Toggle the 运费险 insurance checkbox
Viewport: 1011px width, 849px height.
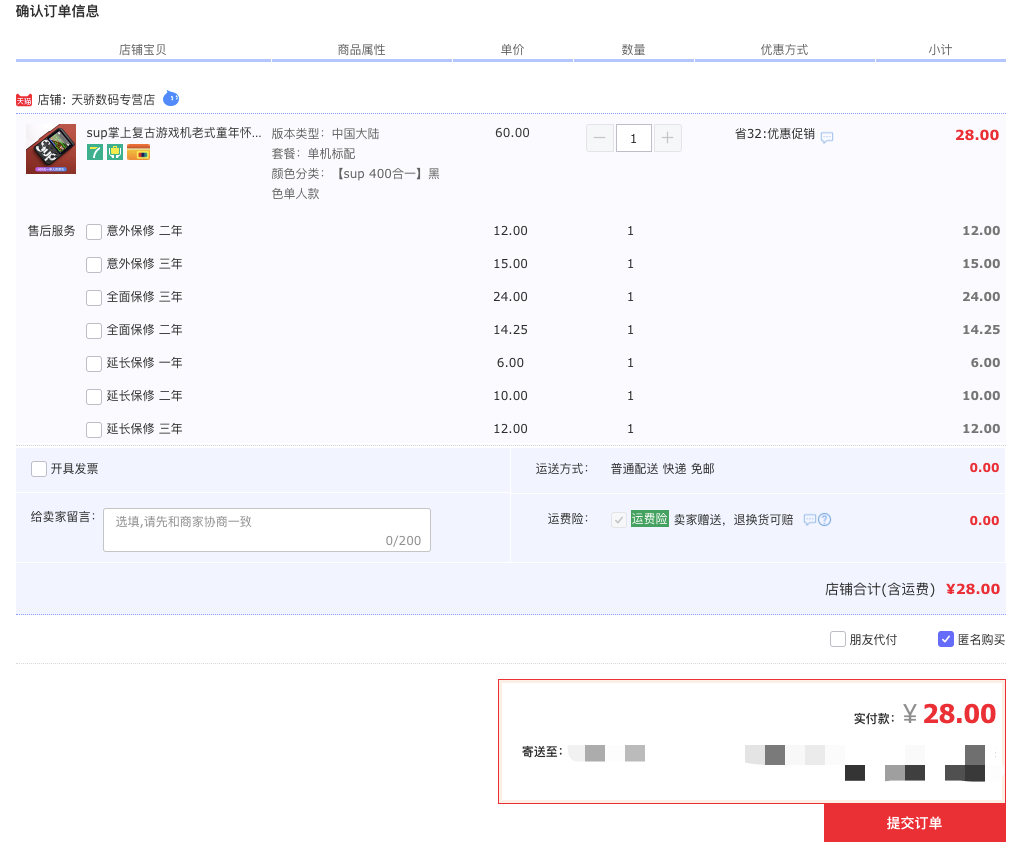tap(618, 520)
